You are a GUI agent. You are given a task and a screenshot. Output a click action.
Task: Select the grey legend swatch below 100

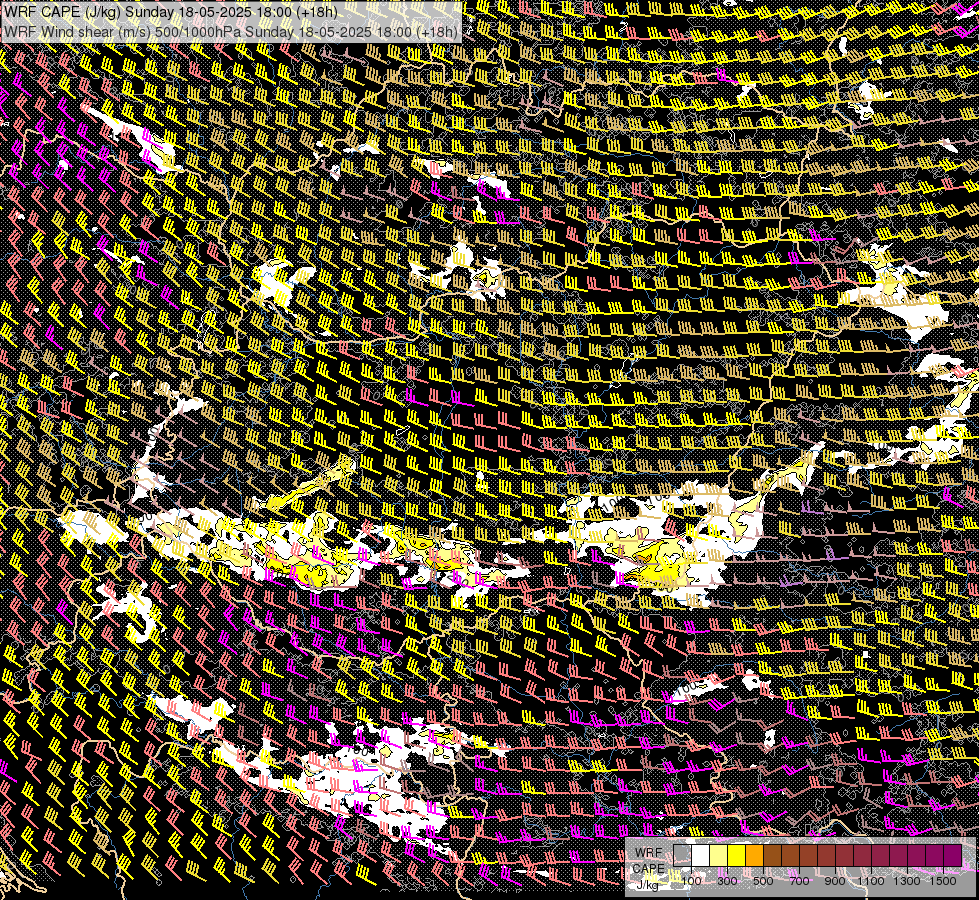682,855
